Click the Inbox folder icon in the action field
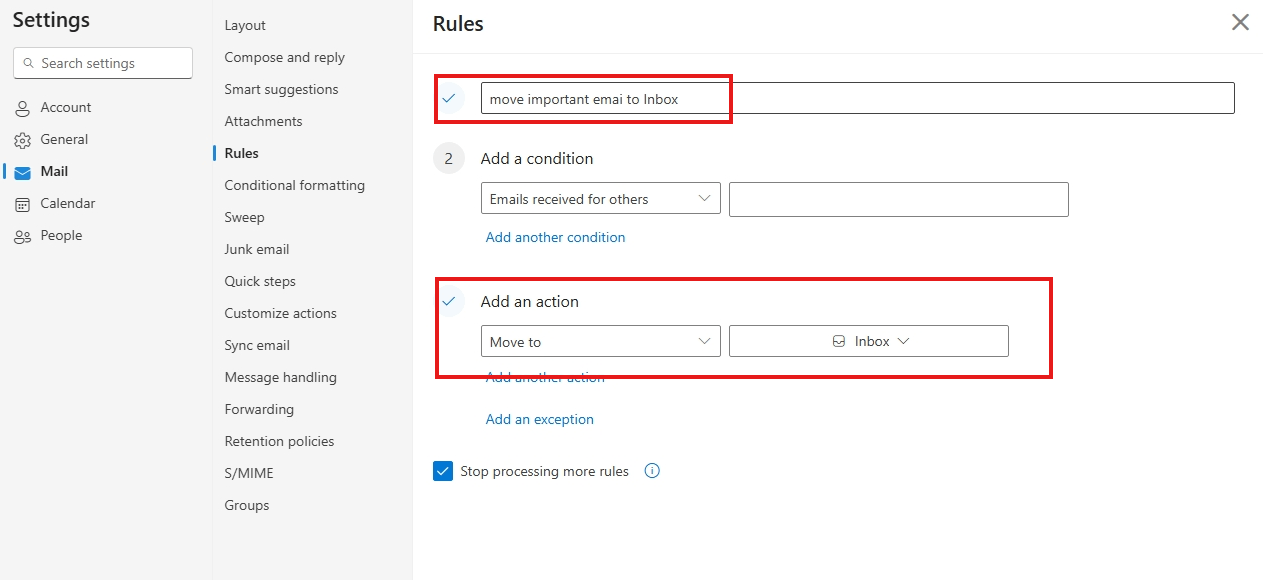The height and width of the screenshot is (580, 1263). [837, 340]
